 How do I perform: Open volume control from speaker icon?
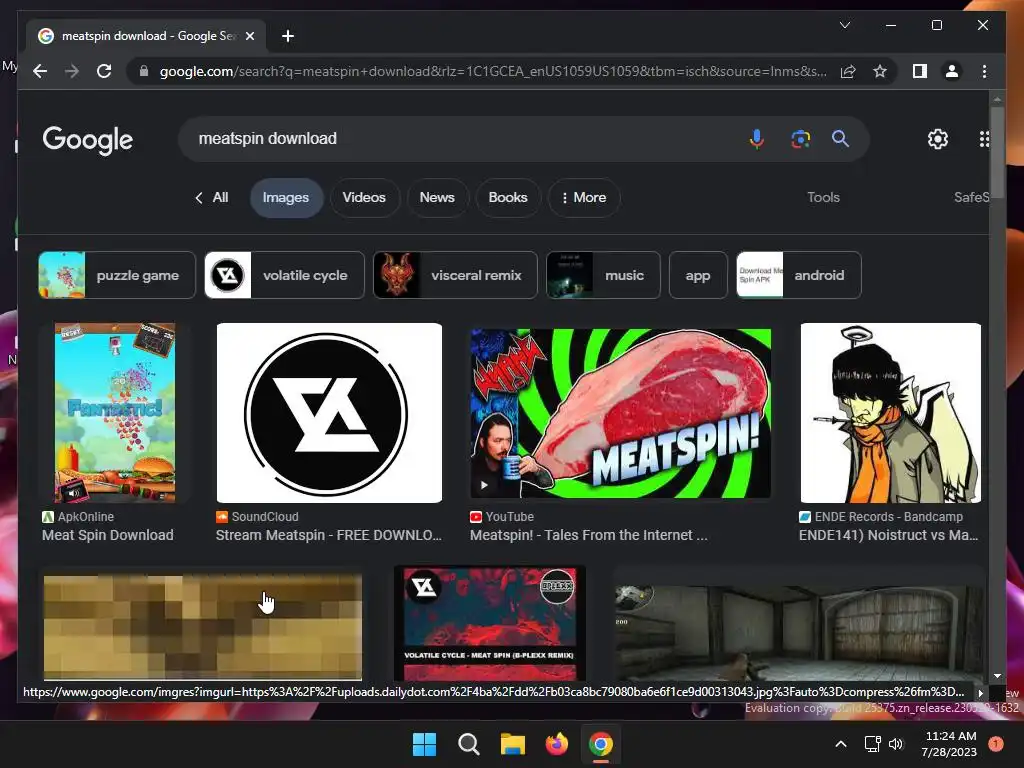896,744
